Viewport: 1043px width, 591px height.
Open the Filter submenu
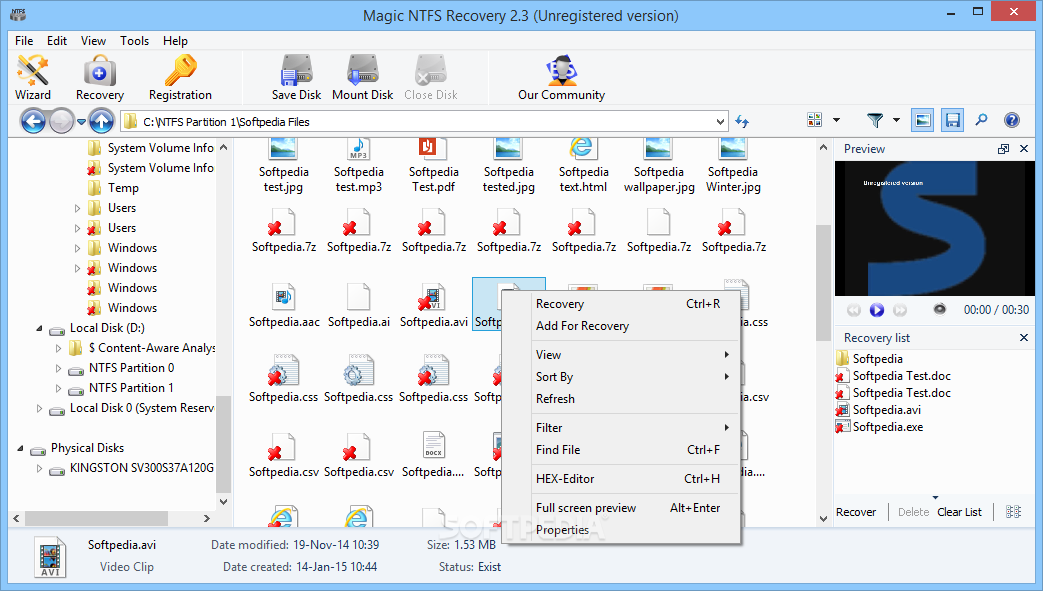[621, 427]
